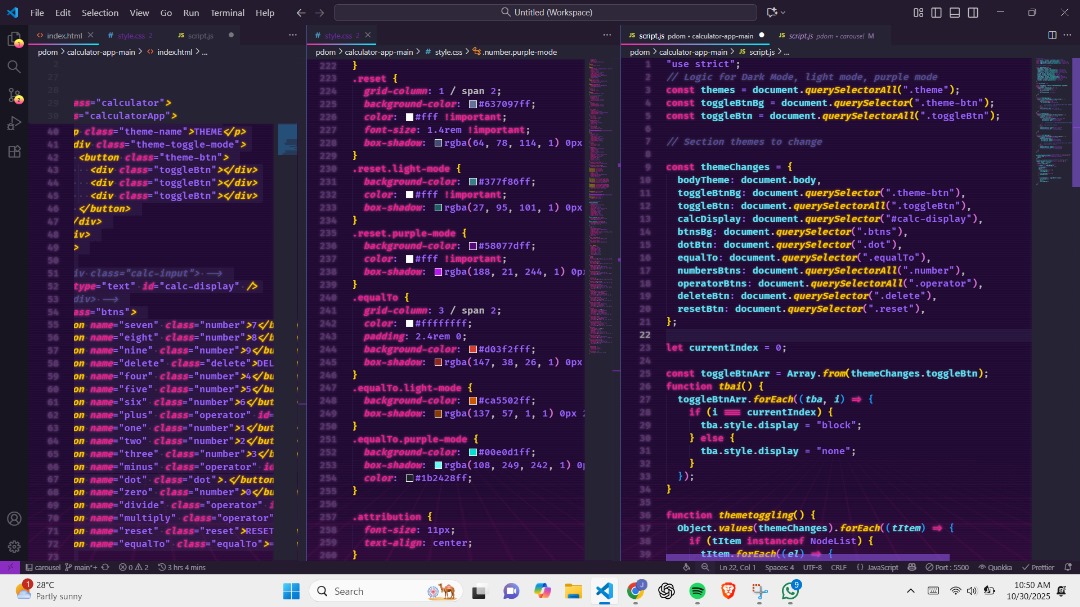Screen dimensions: 1080x607
Task: Open more actions in right editor group
Action: tap(1068, 35)
